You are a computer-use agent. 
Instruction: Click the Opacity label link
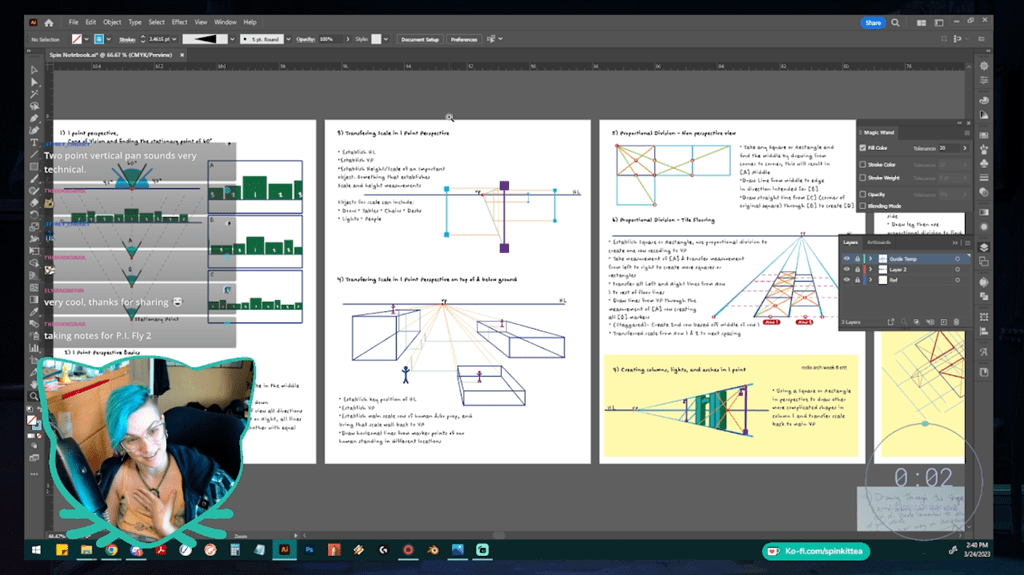point(305,39)
